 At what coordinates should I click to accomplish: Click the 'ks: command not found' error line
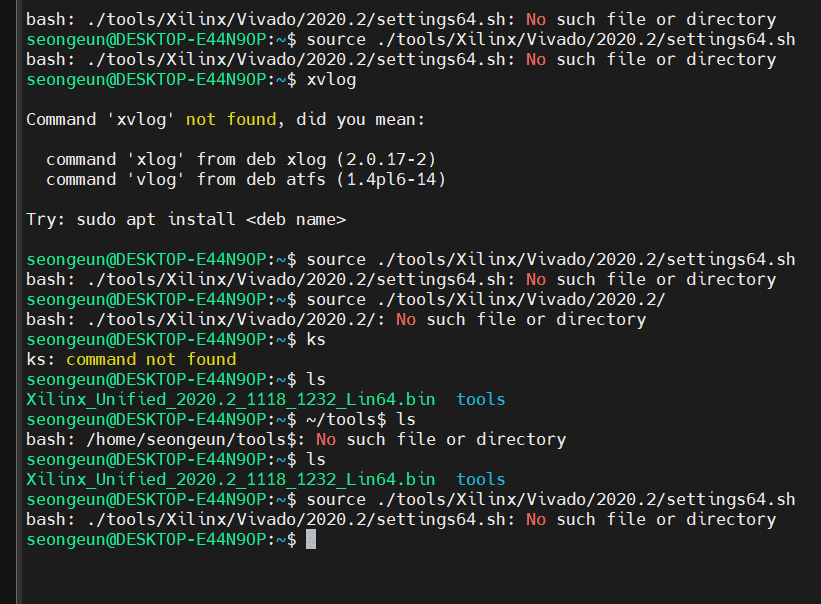(x=131, y=360)
